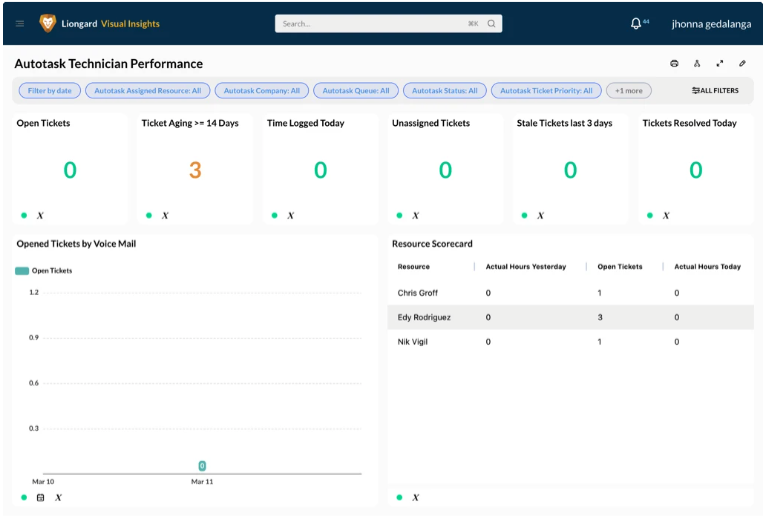Click X formula icon on Stale Tickets card
Viewport: 765px width, 530px height.
click(x=540, y=215)
